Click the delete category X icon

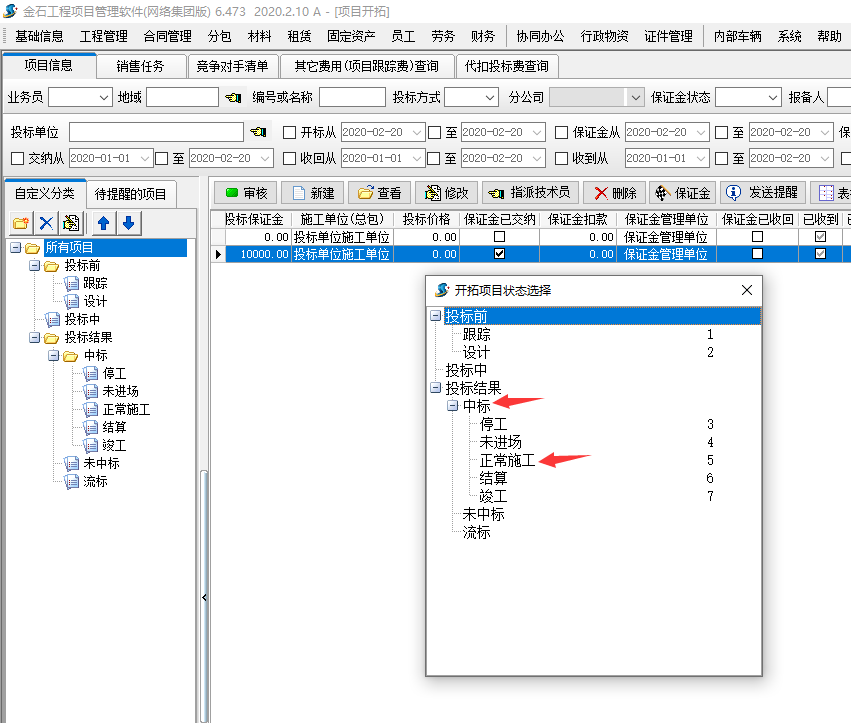tap(45, 223)
